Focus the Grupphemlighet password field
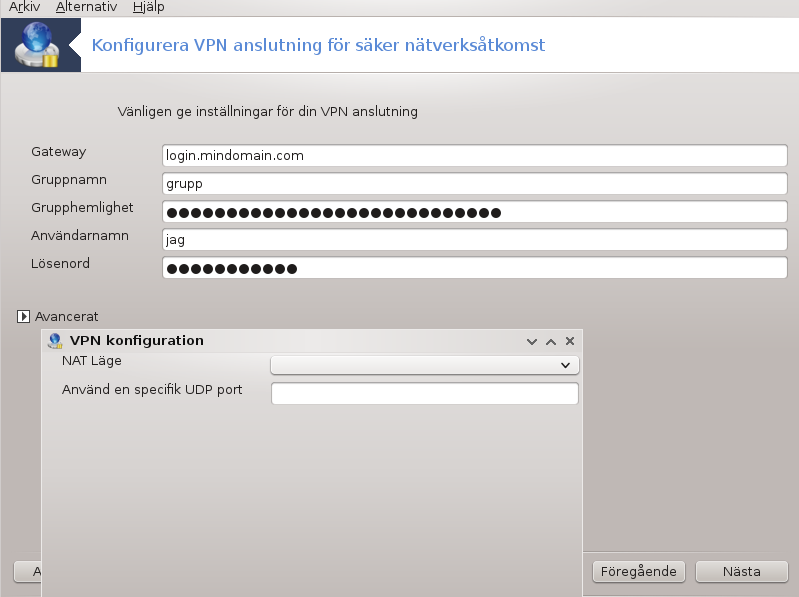 [x=475, y=211]
